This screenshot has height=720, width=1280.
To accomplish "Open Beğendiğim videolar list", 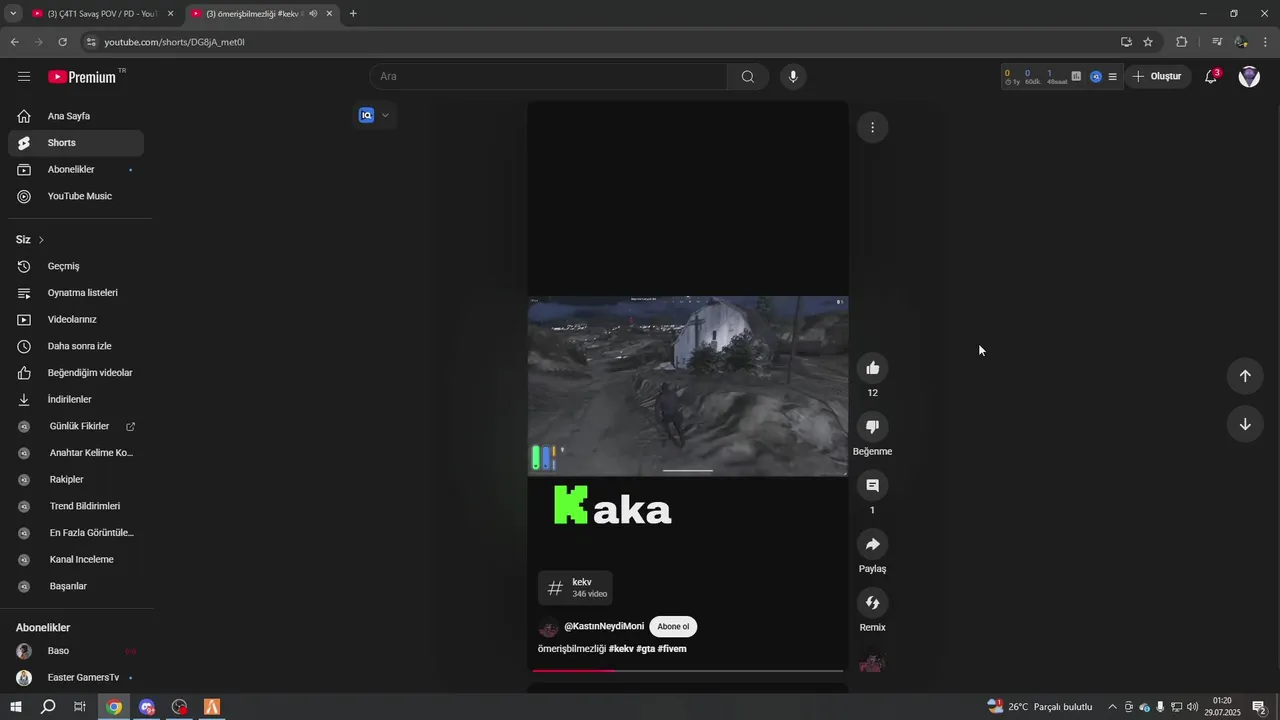I will coord(76,373).
